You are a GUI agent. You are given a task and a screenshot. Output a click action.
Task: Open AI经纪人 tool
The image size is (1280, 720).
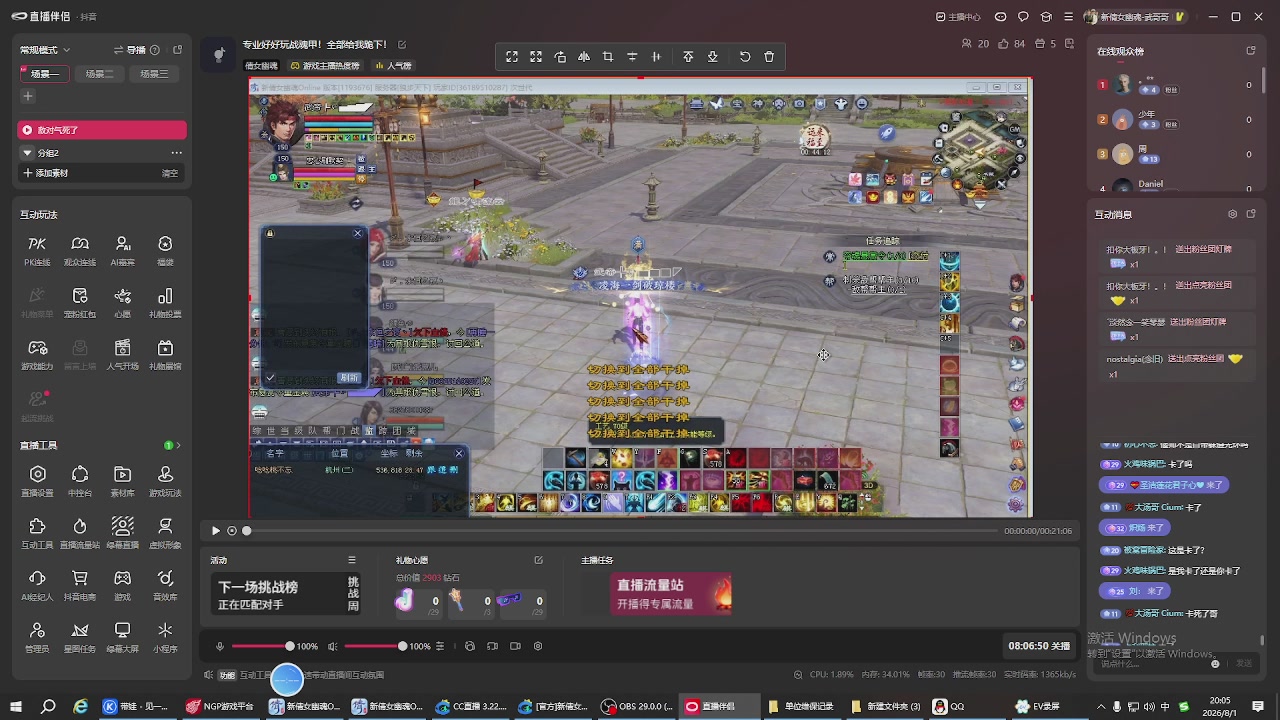(37, 584)
